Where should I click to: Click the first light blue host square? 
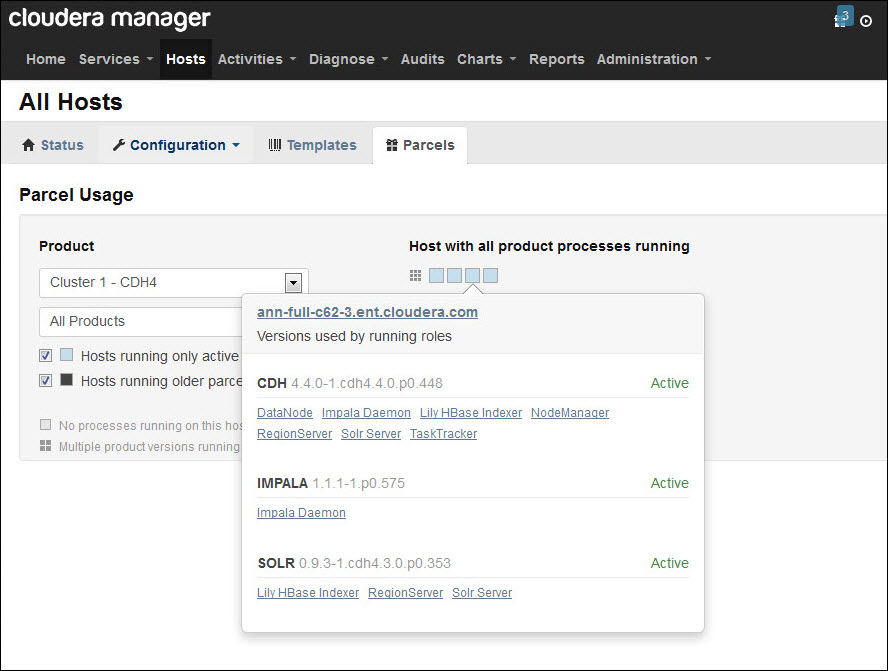pyautogui.click(x=436, y=276)
